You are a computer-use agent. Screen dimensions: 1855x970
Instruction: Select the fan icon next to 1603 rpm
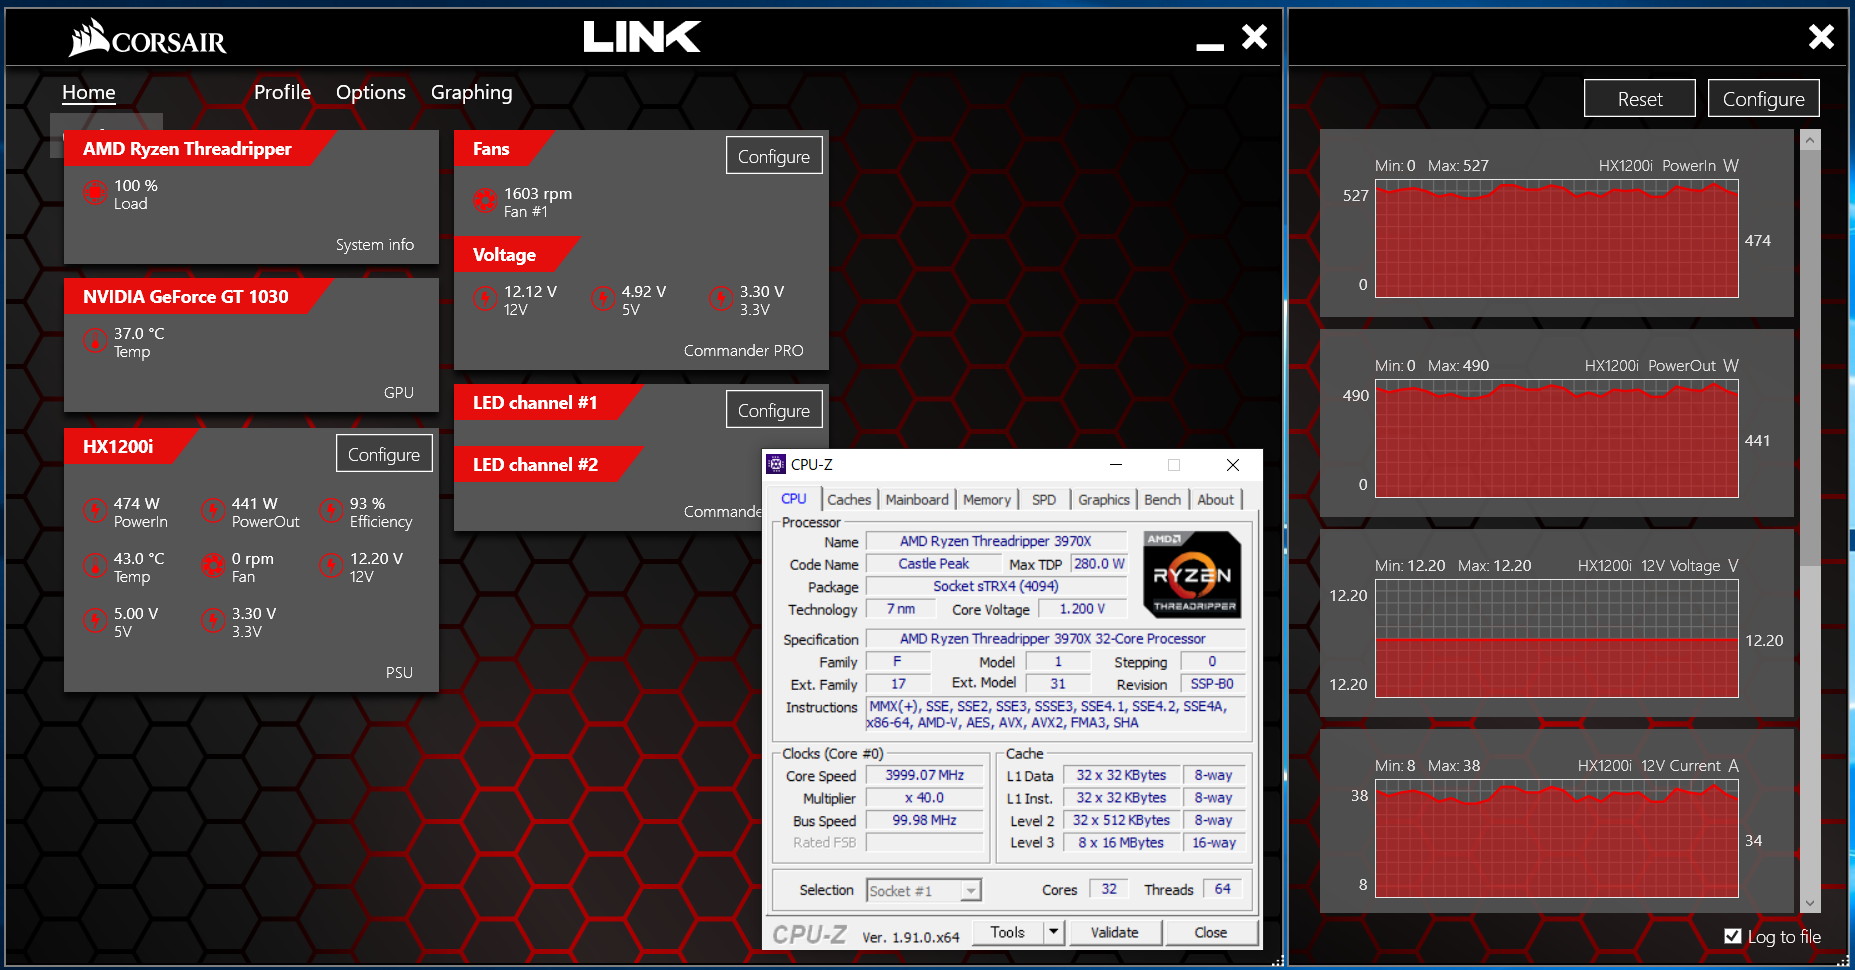coord(485,200)
